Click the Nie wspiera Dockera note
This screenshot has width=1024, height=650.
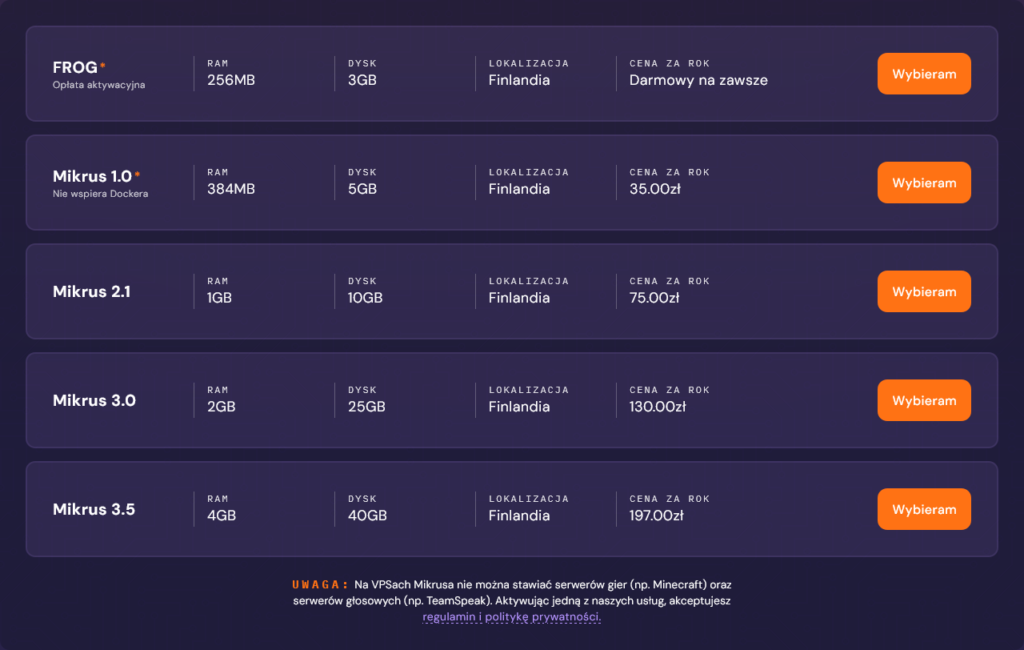[x=100, y=194]
